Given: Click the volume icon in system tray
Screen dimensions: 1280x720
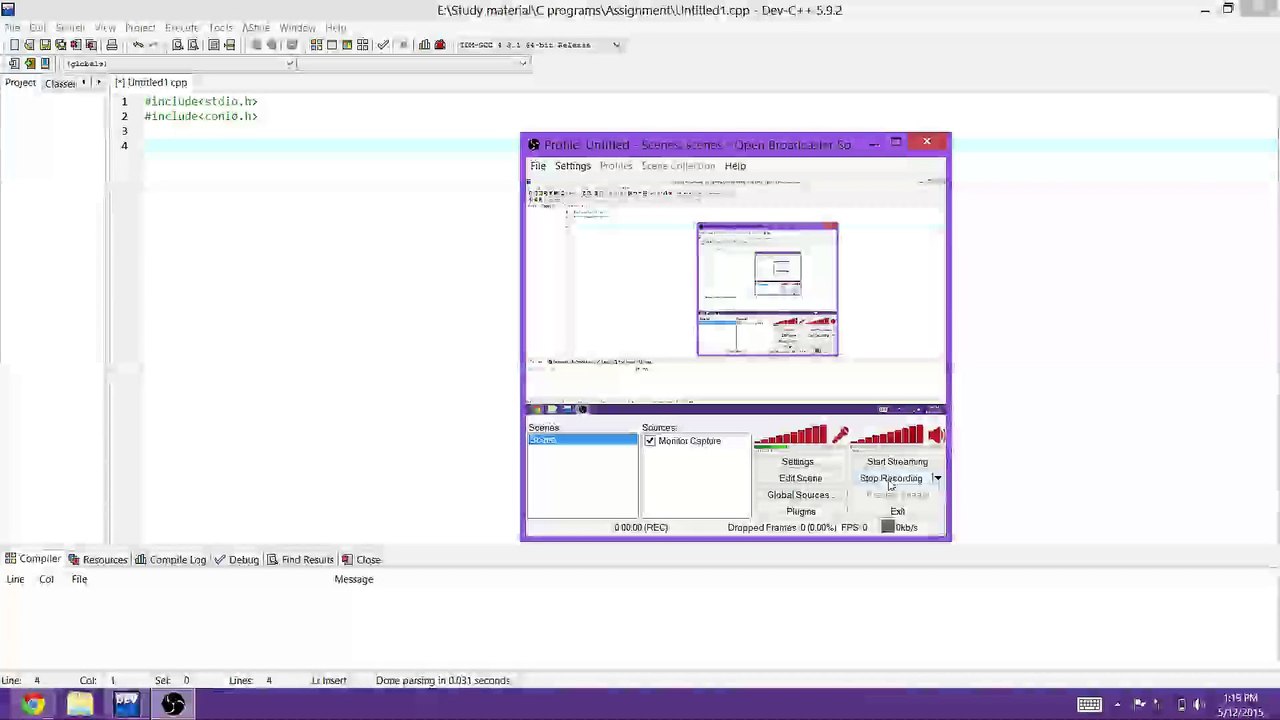Looking at the screenshot, I should tap(1198, 704).
